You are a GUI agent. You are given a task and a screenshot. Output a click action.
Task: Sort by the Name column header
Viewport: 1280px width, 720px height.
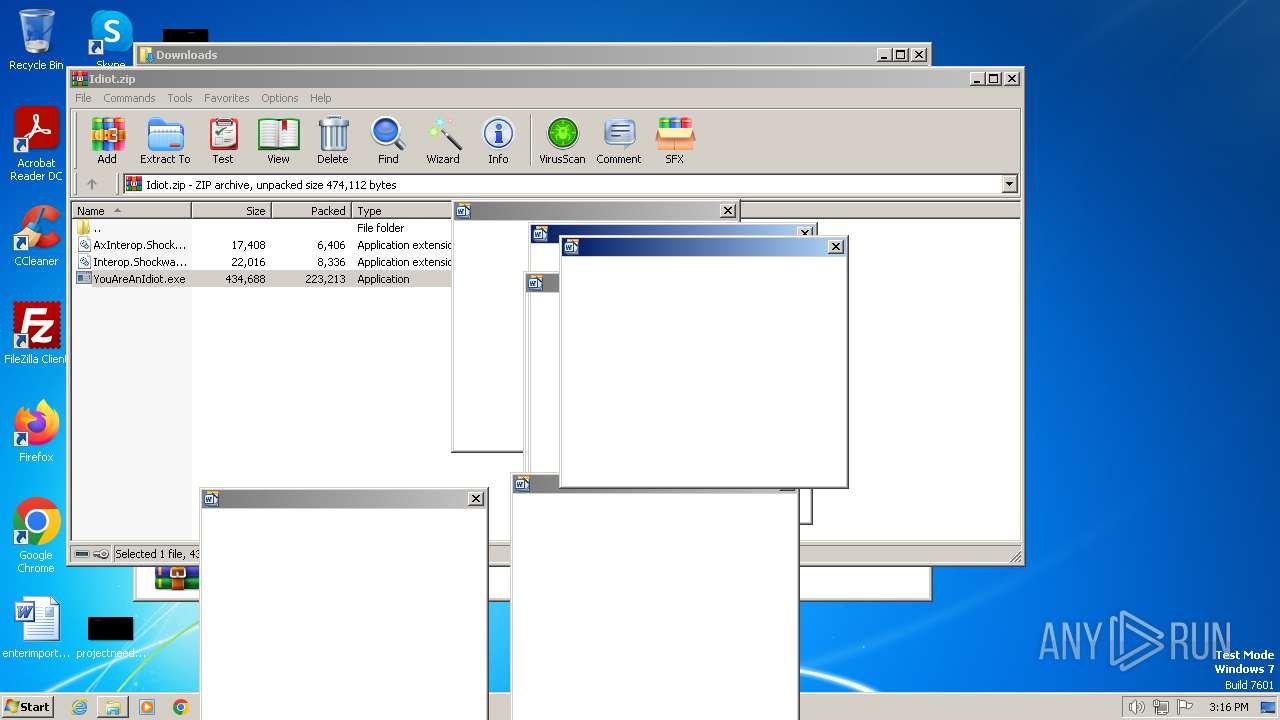[x=131, y=211]
